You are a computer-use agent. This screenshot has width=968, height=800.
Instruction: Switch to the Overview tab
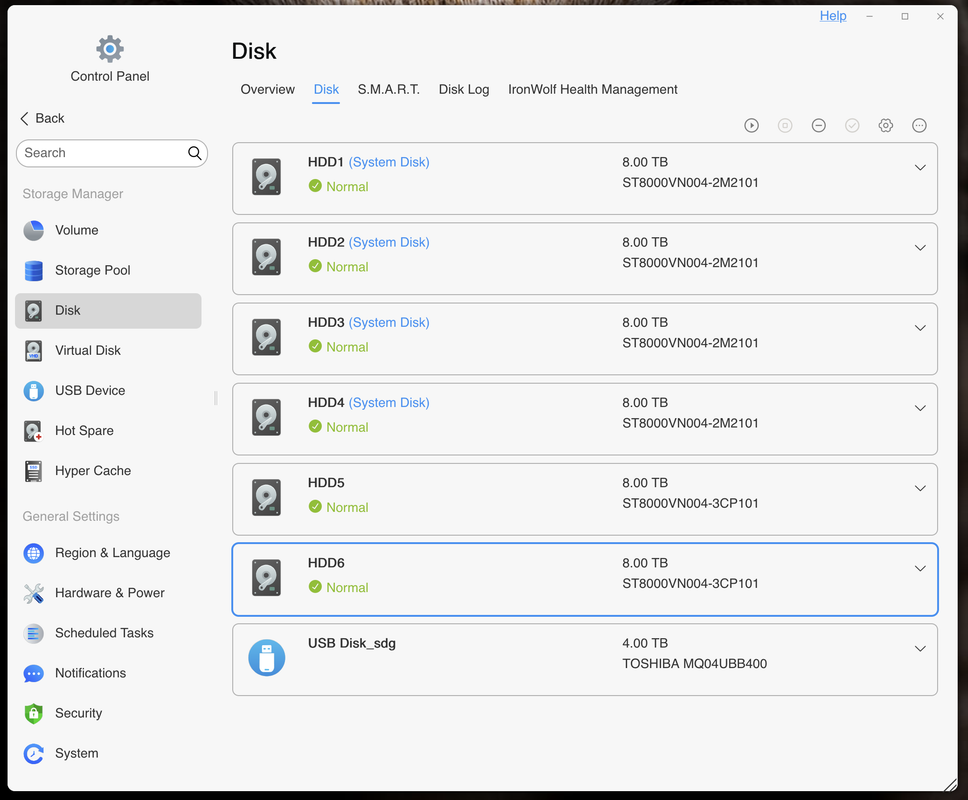click(267, 90)
